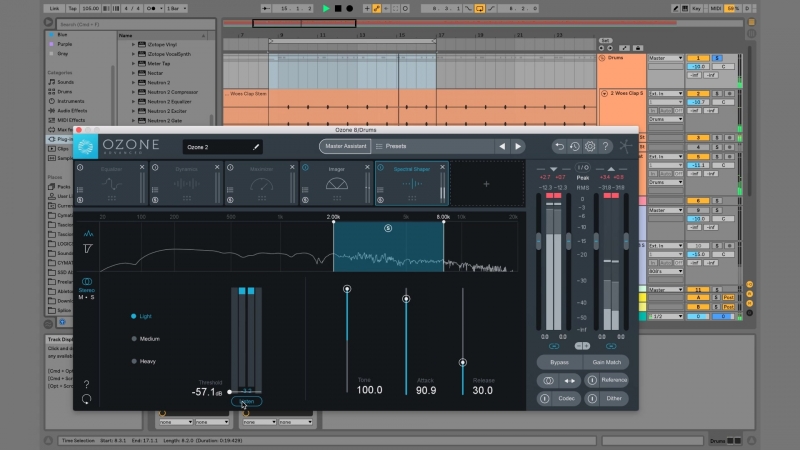Expand the Meter Tap browser entry
This screenshot has height=450, width=800.
134,64
